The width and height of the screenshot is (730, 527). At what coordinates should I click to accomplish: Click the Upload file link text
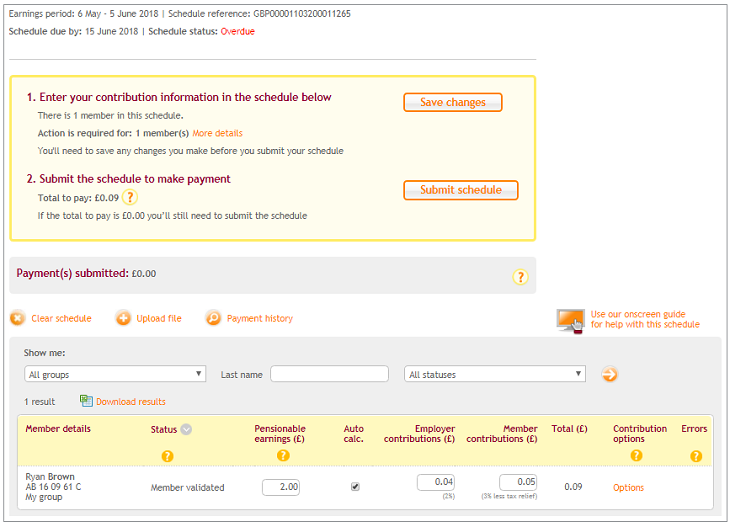click(159, 318)
